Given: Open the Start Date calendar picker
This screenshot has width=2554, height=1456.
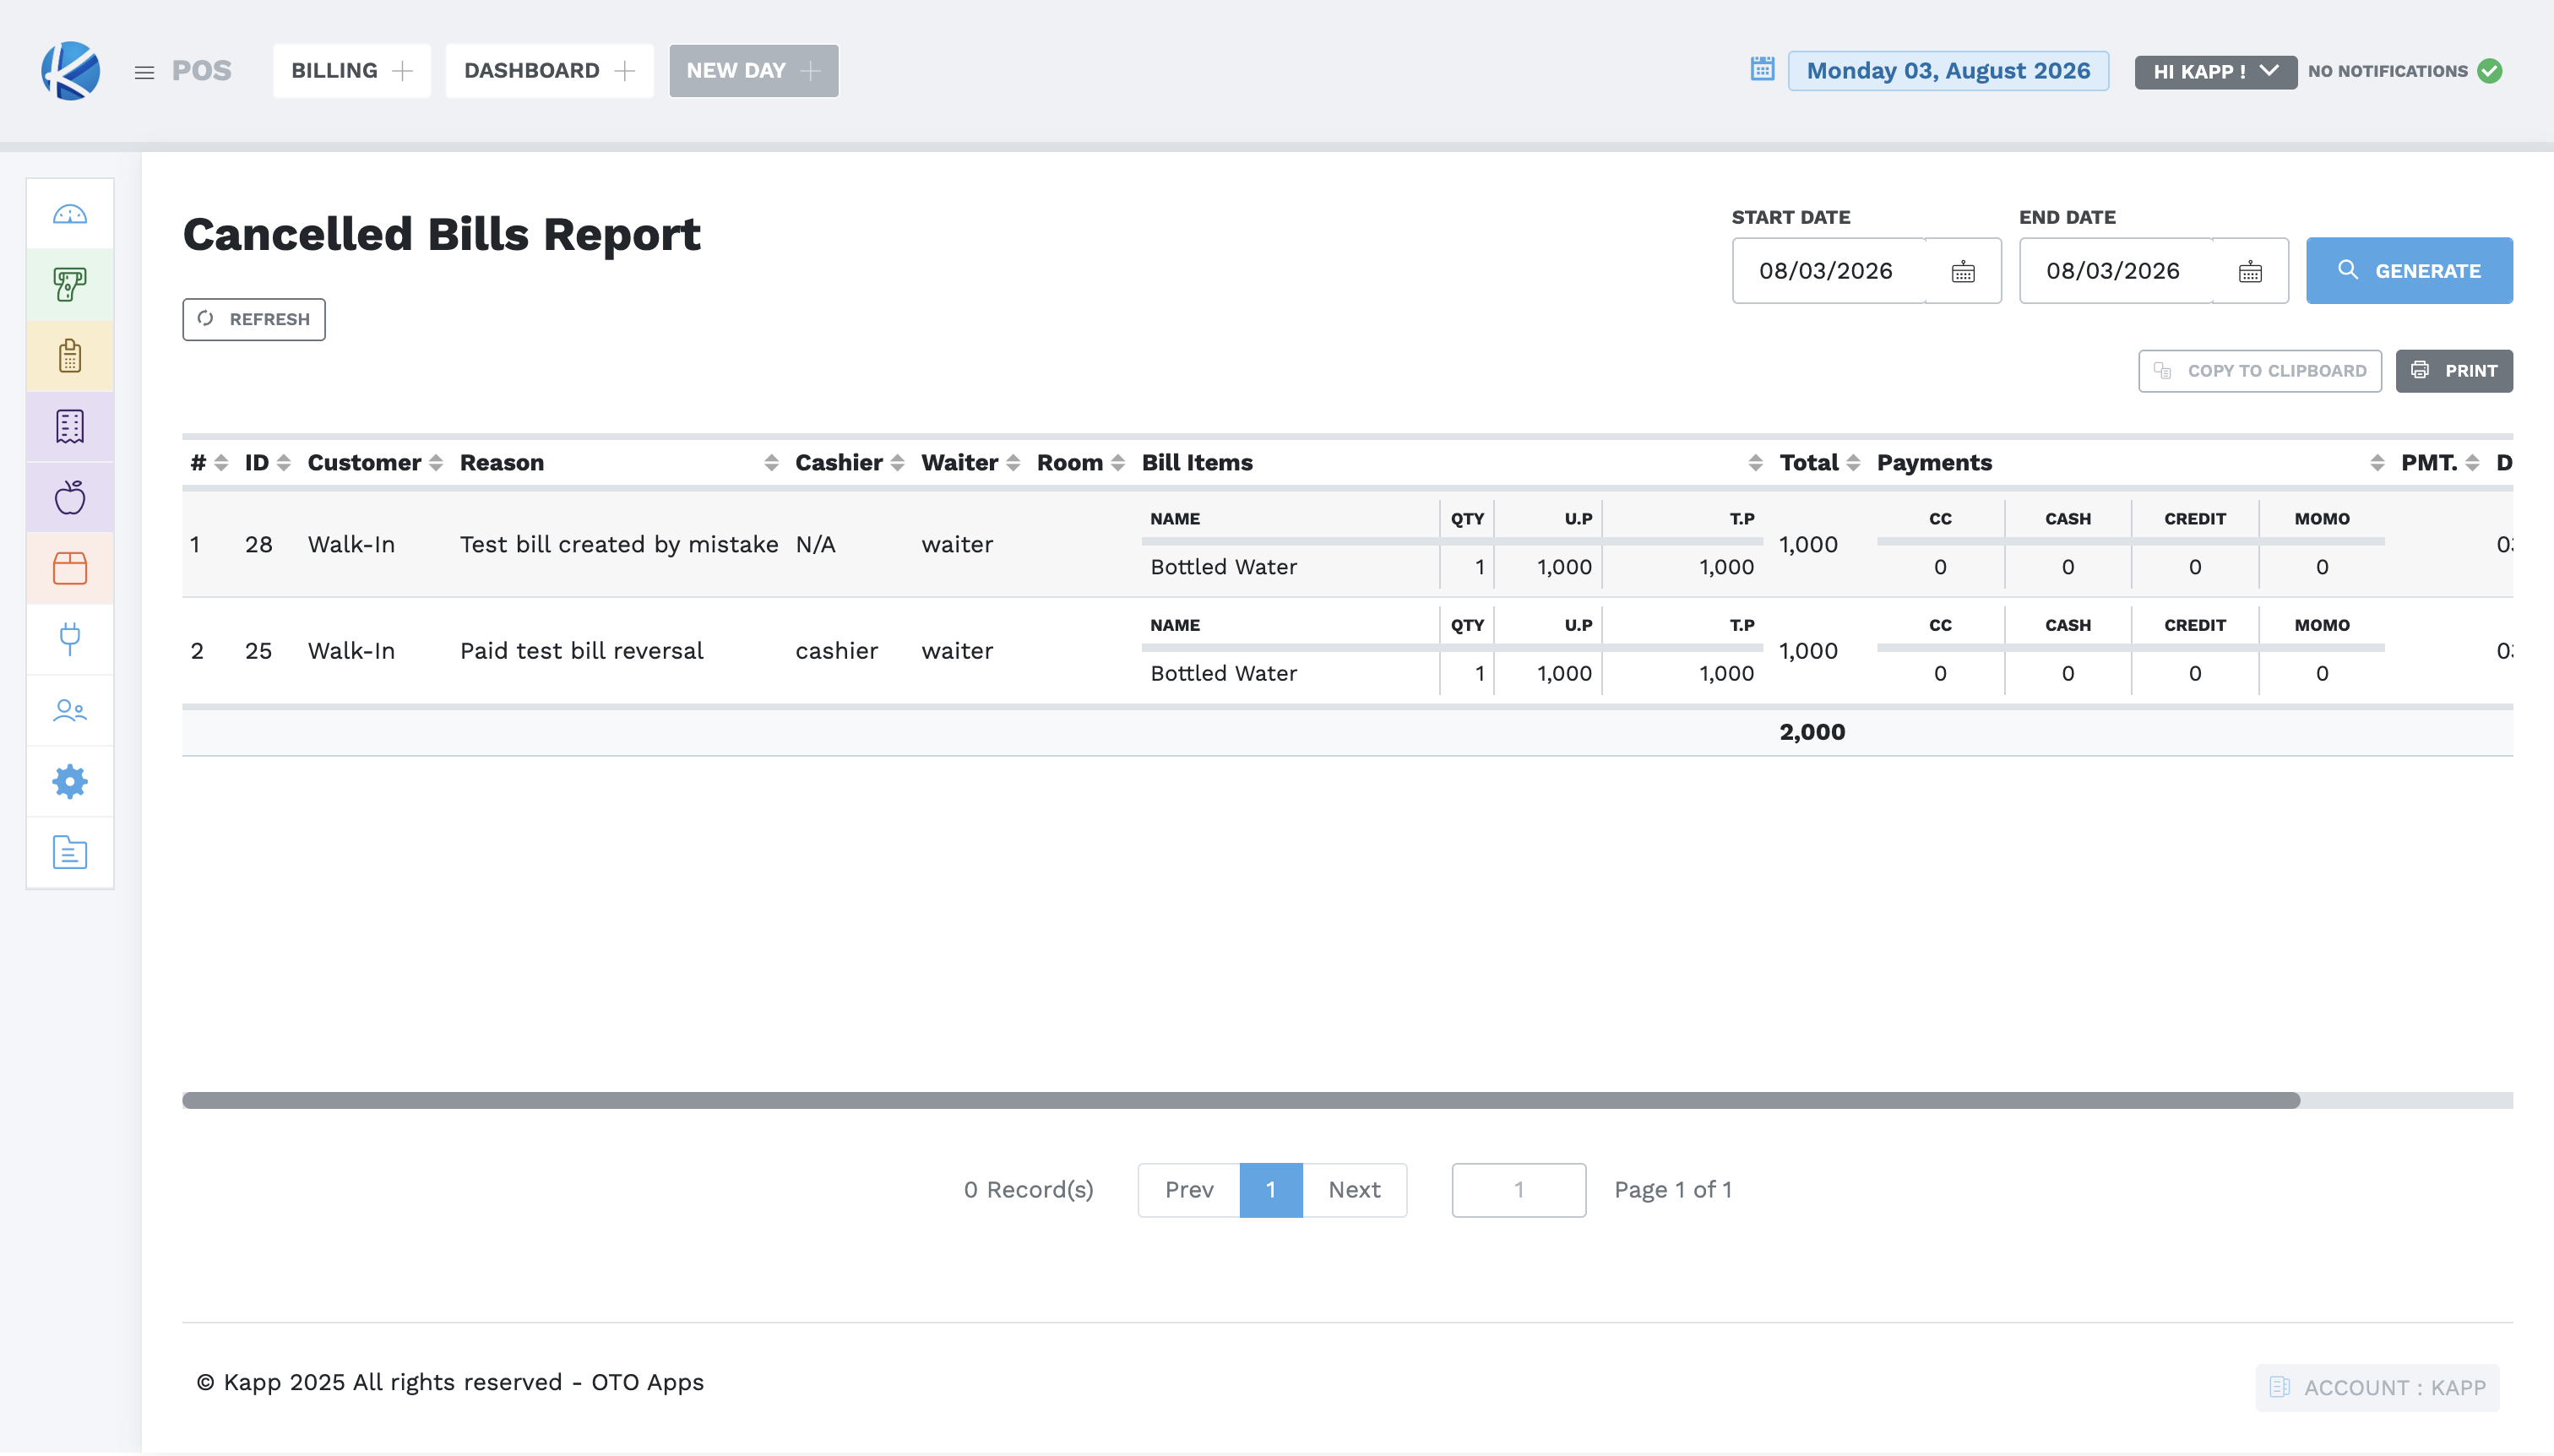Looking at the screenshot, I should coord(1963,271).
